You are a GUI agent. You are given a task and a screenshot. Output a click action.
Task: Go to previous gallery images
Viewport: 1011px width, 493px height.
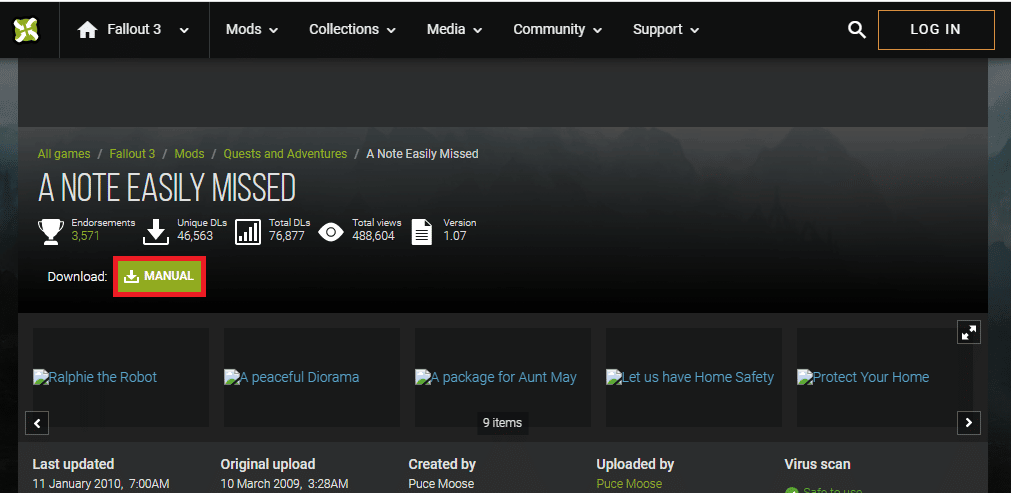[x=37, y=423]
